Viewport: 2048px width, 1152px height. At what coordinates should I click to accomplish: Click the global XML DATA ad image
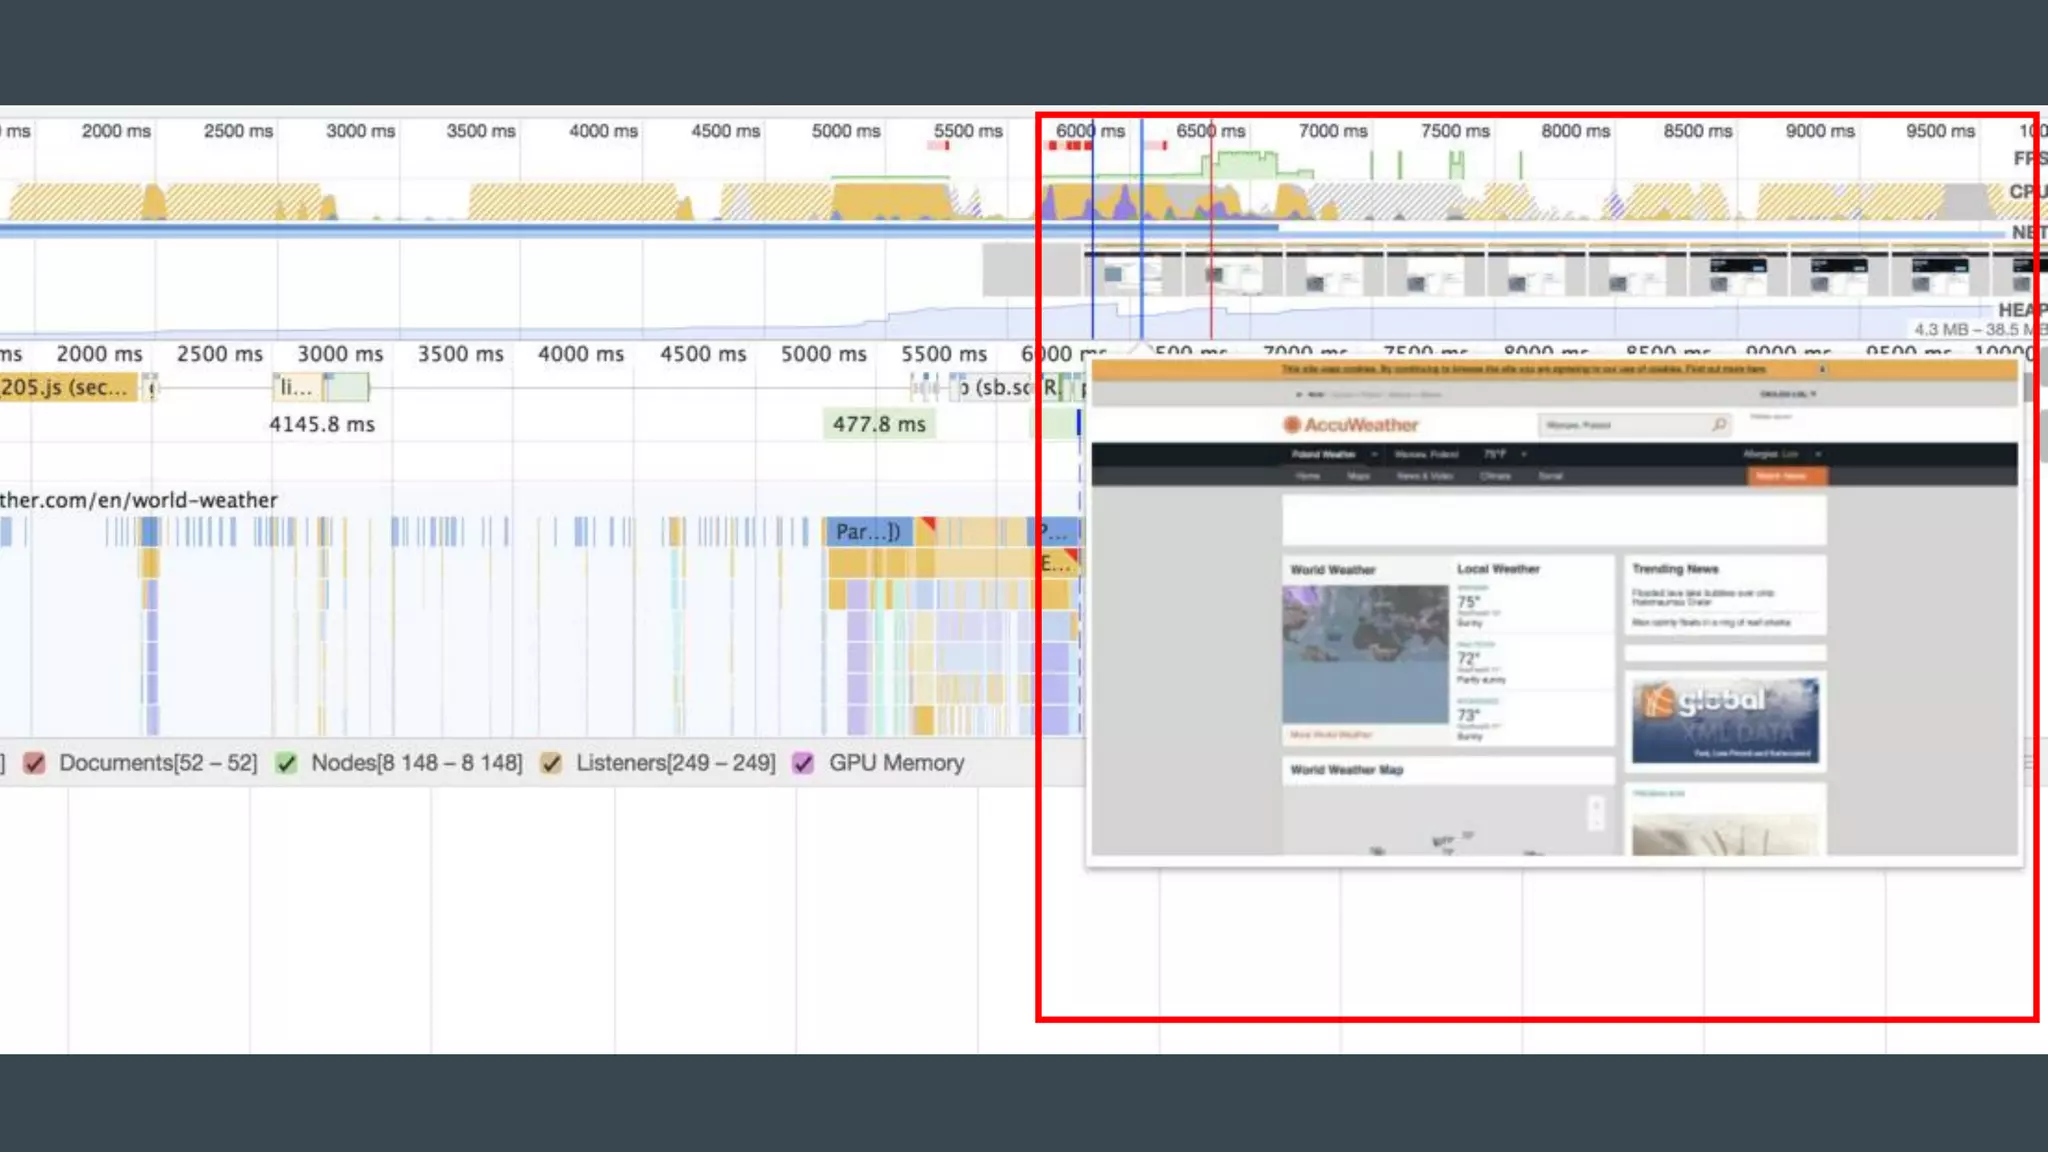click(x=1725, y=720)
